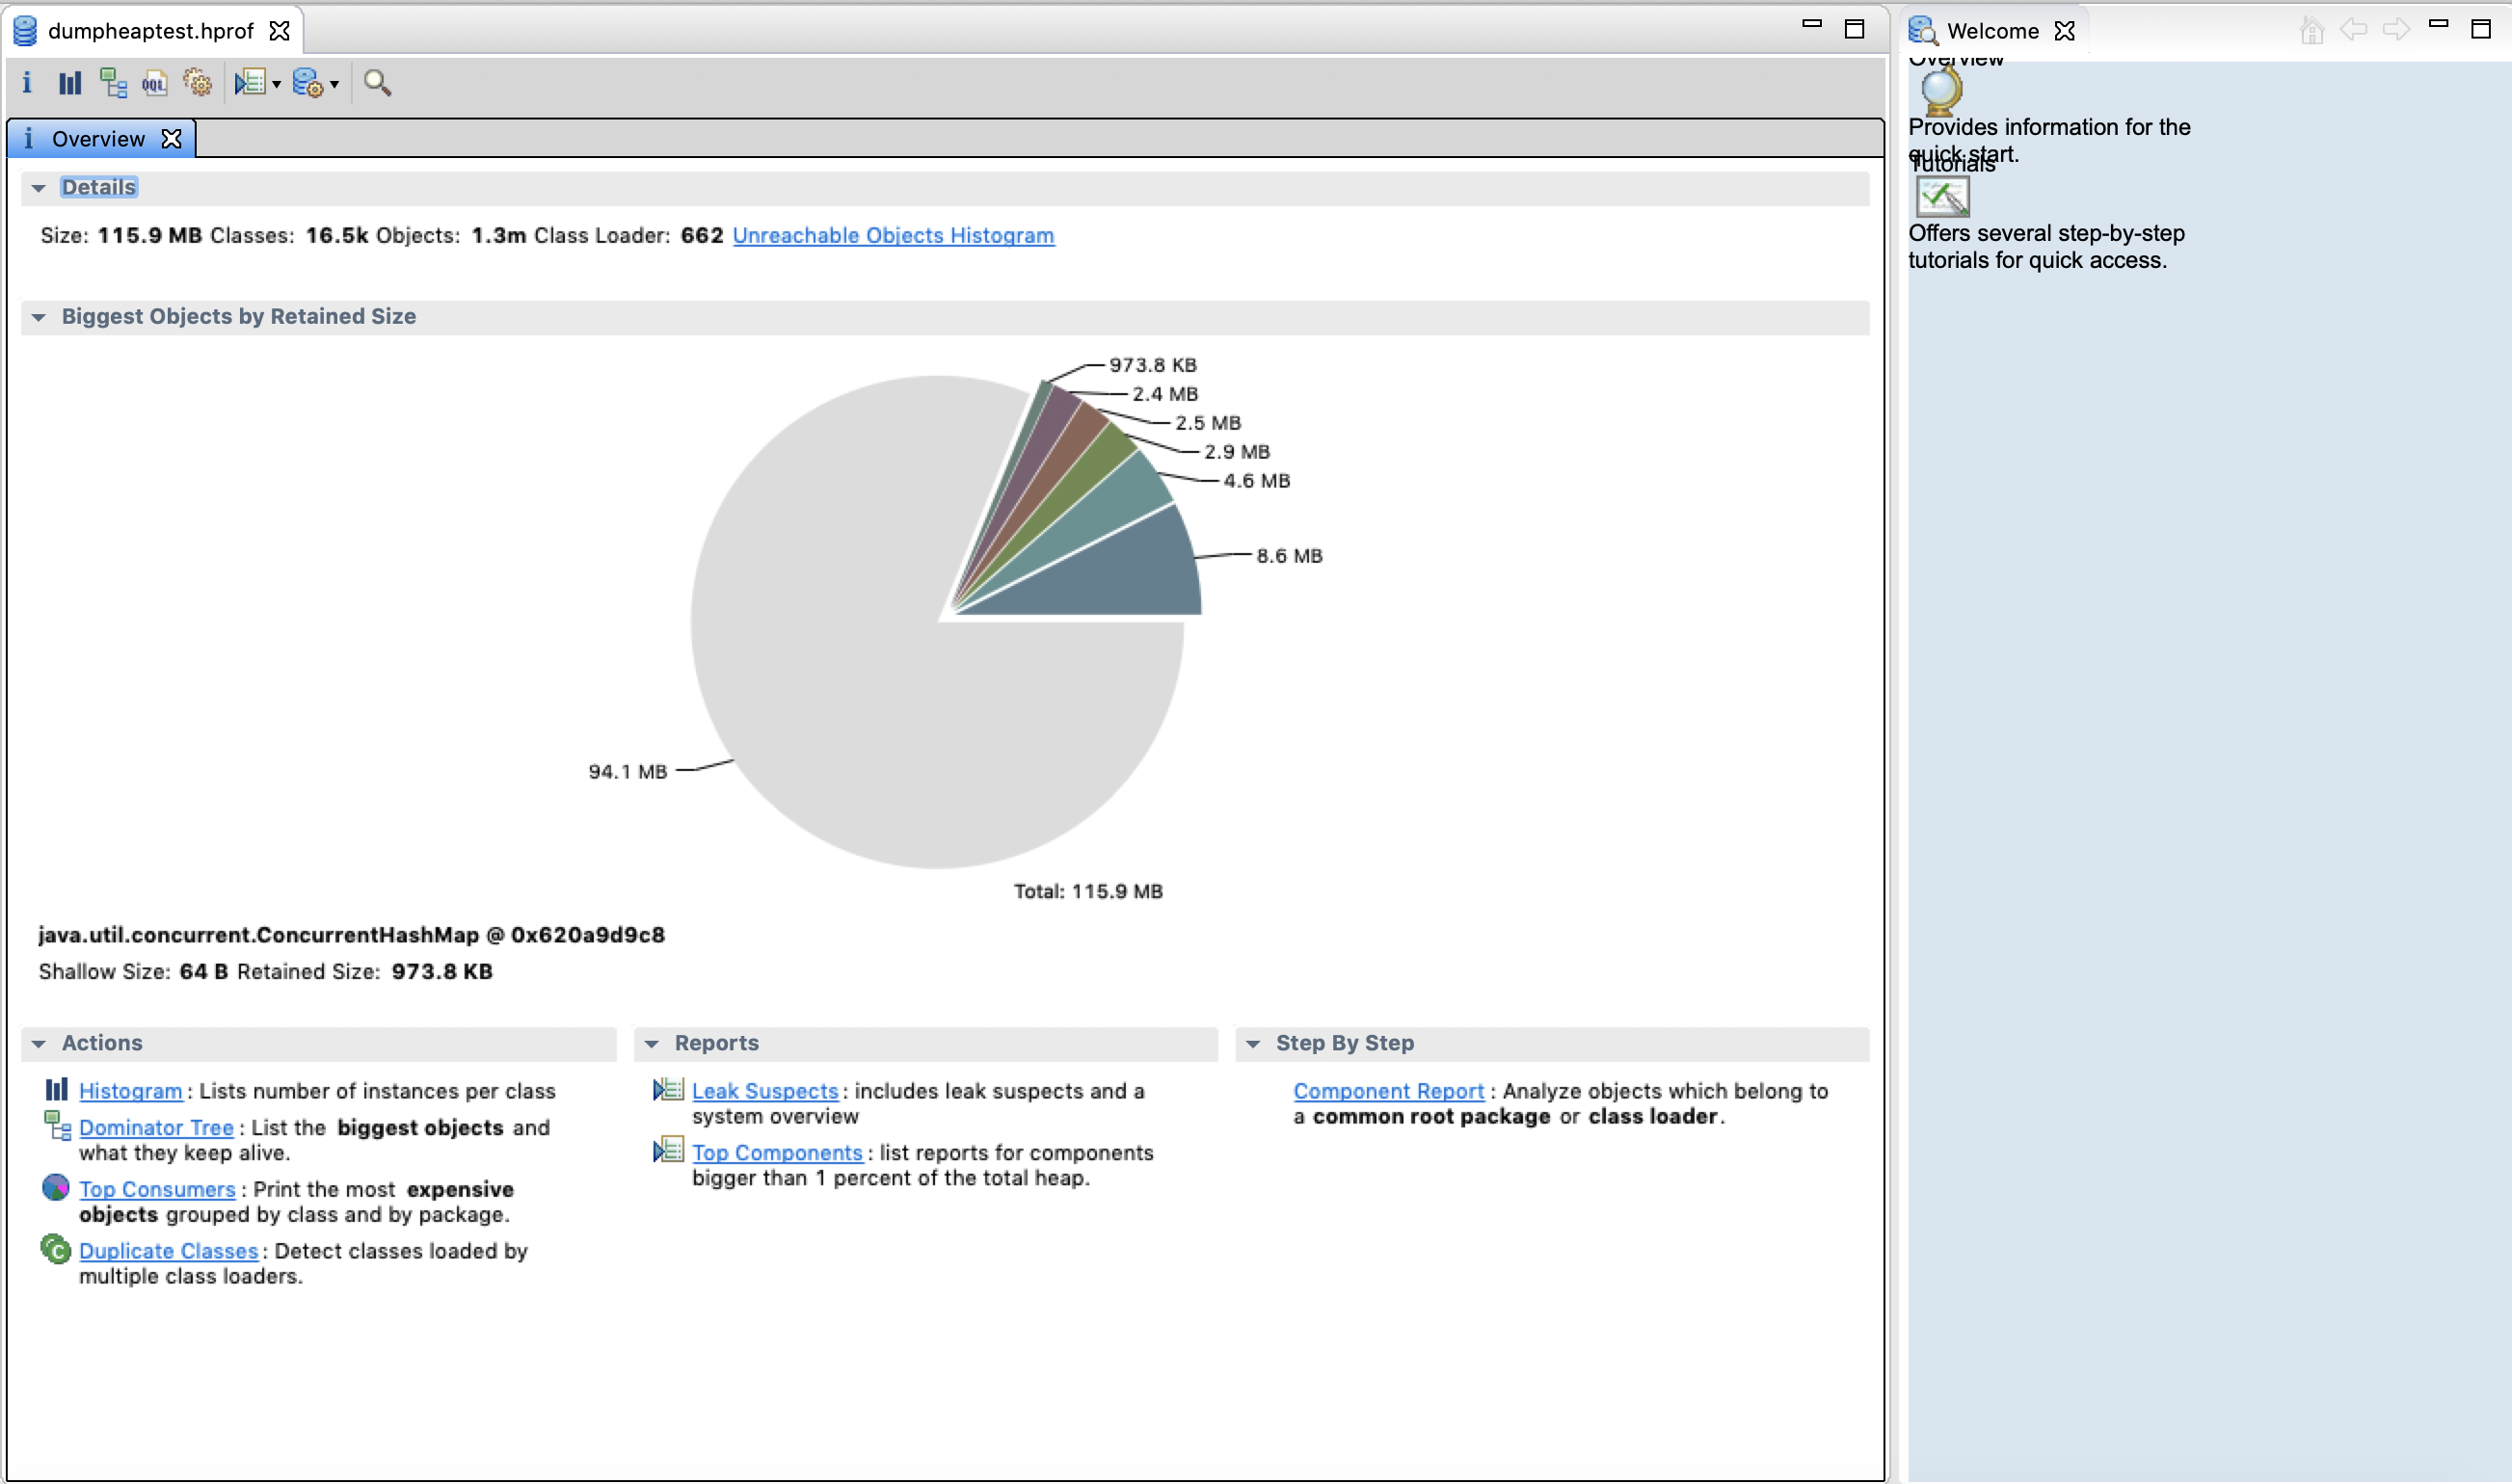
Task: Open the Unreachable Objects Histogram link
Action: point(893,236)
